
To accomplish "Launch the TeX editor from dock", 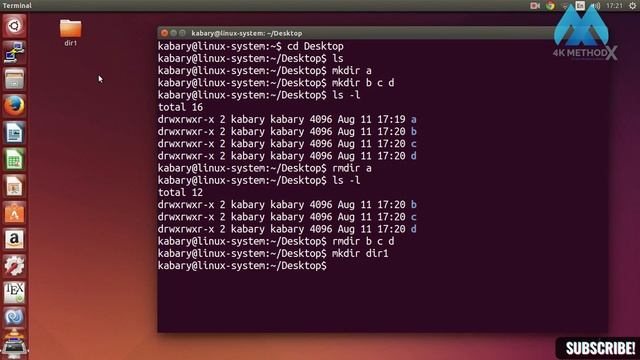I will [14, 293].
